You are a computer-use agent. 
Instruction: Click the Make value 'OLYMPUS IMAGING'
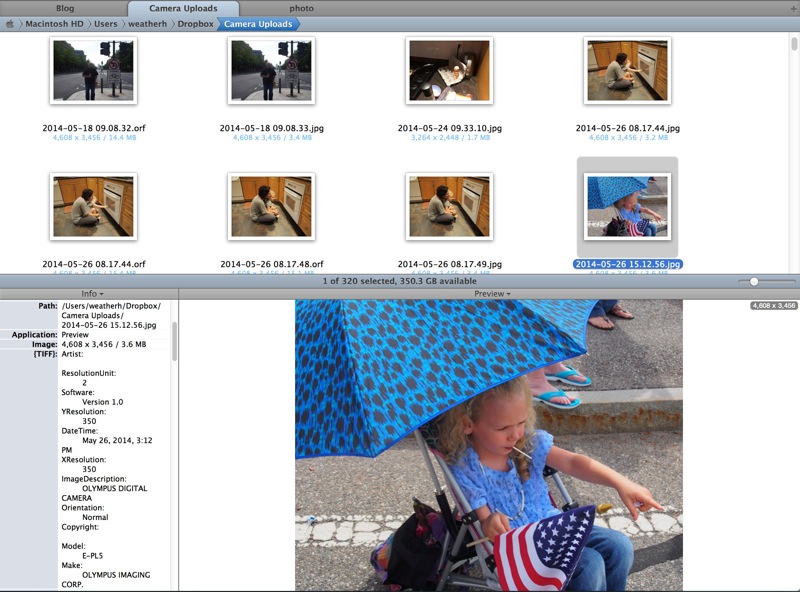116,575
